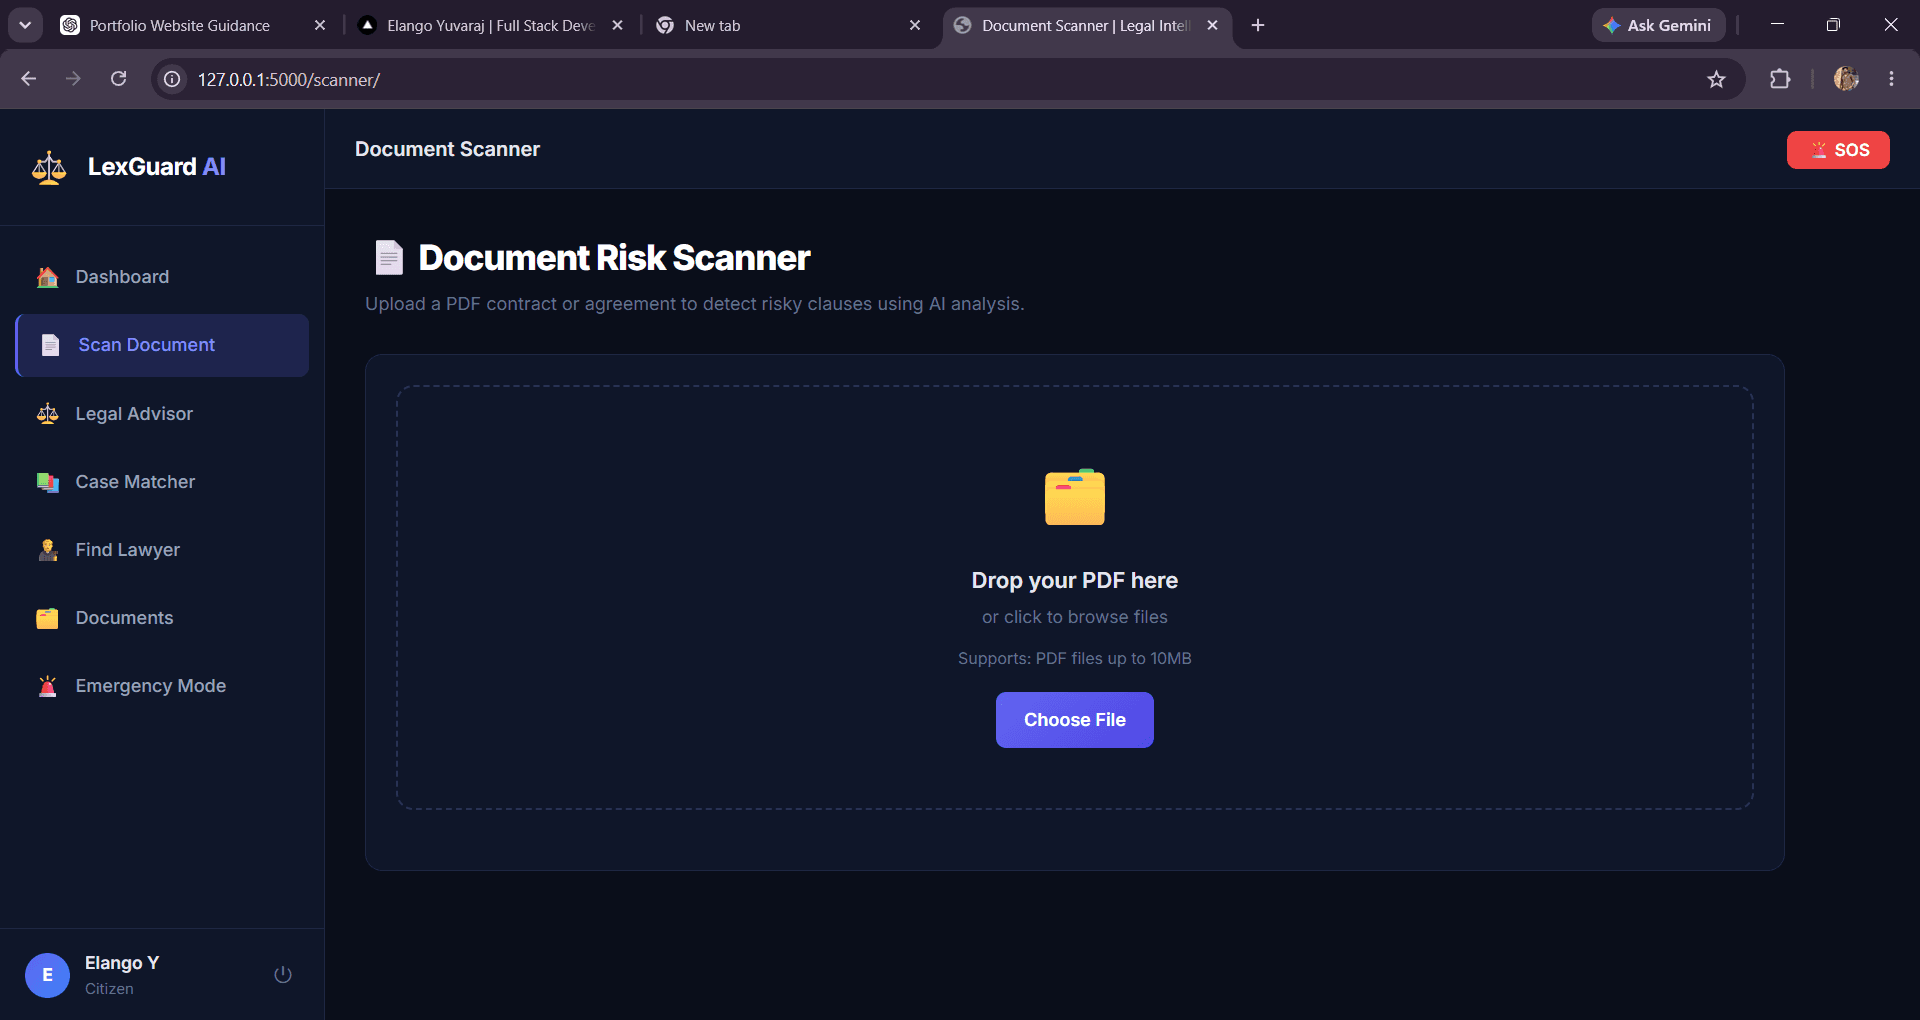This screenshot has height=1020, width=1920.
Task: Close the Elango Yuvaraj tab
Action: pos(617,25)
